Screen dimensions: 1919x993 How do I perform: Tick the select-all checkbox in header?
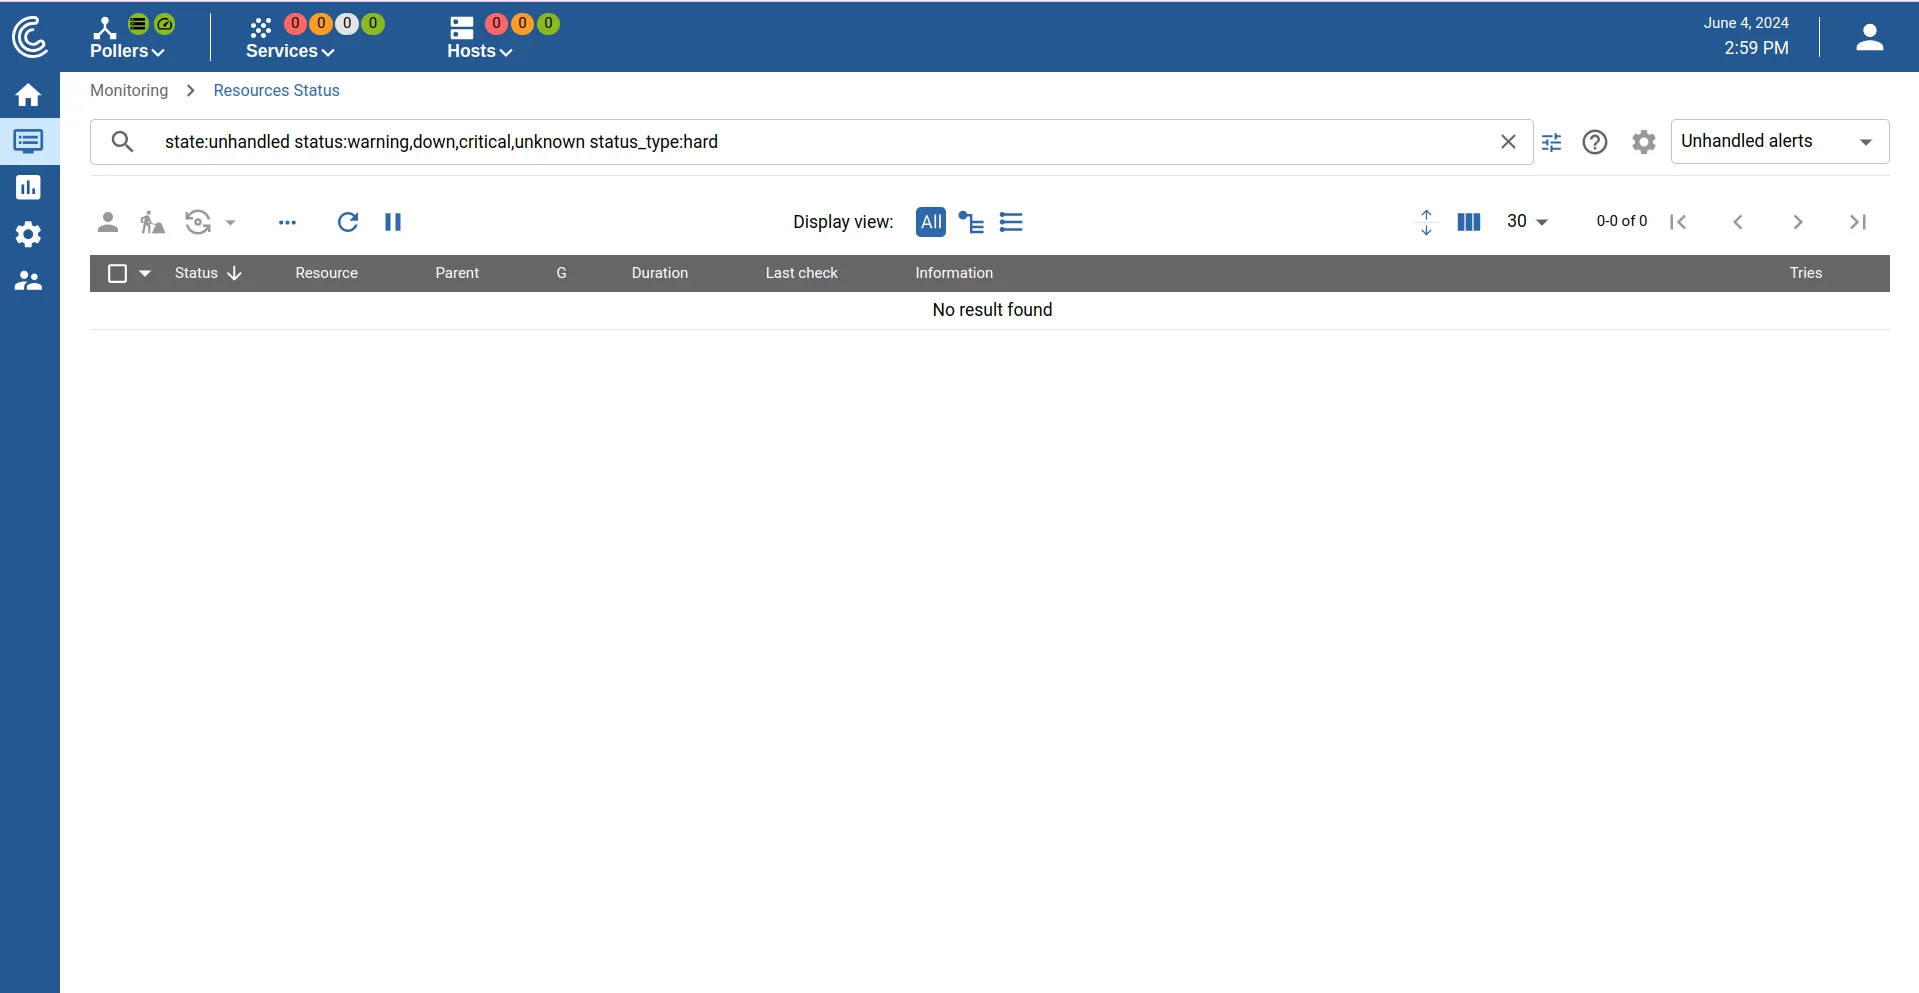coord(117,273)
